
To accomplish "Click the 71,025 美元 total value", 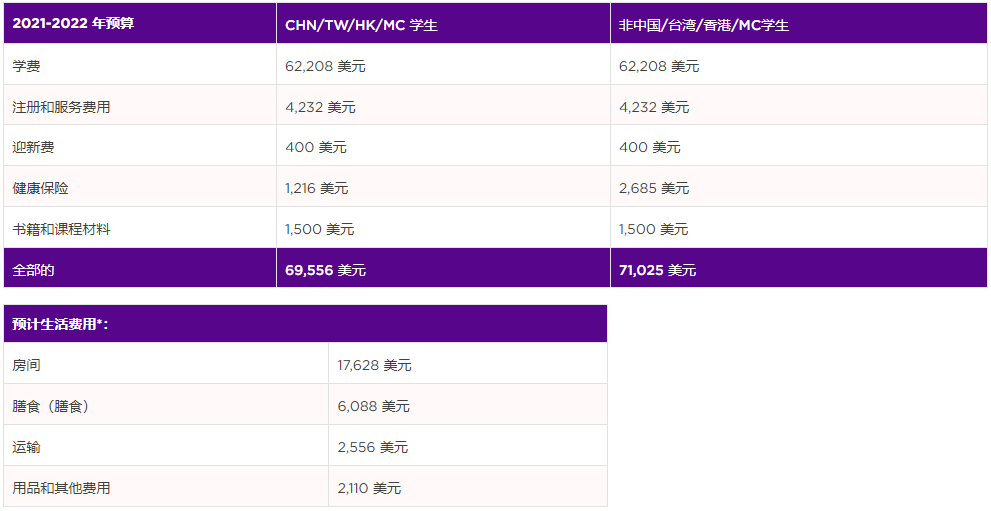I will point(657,270).
